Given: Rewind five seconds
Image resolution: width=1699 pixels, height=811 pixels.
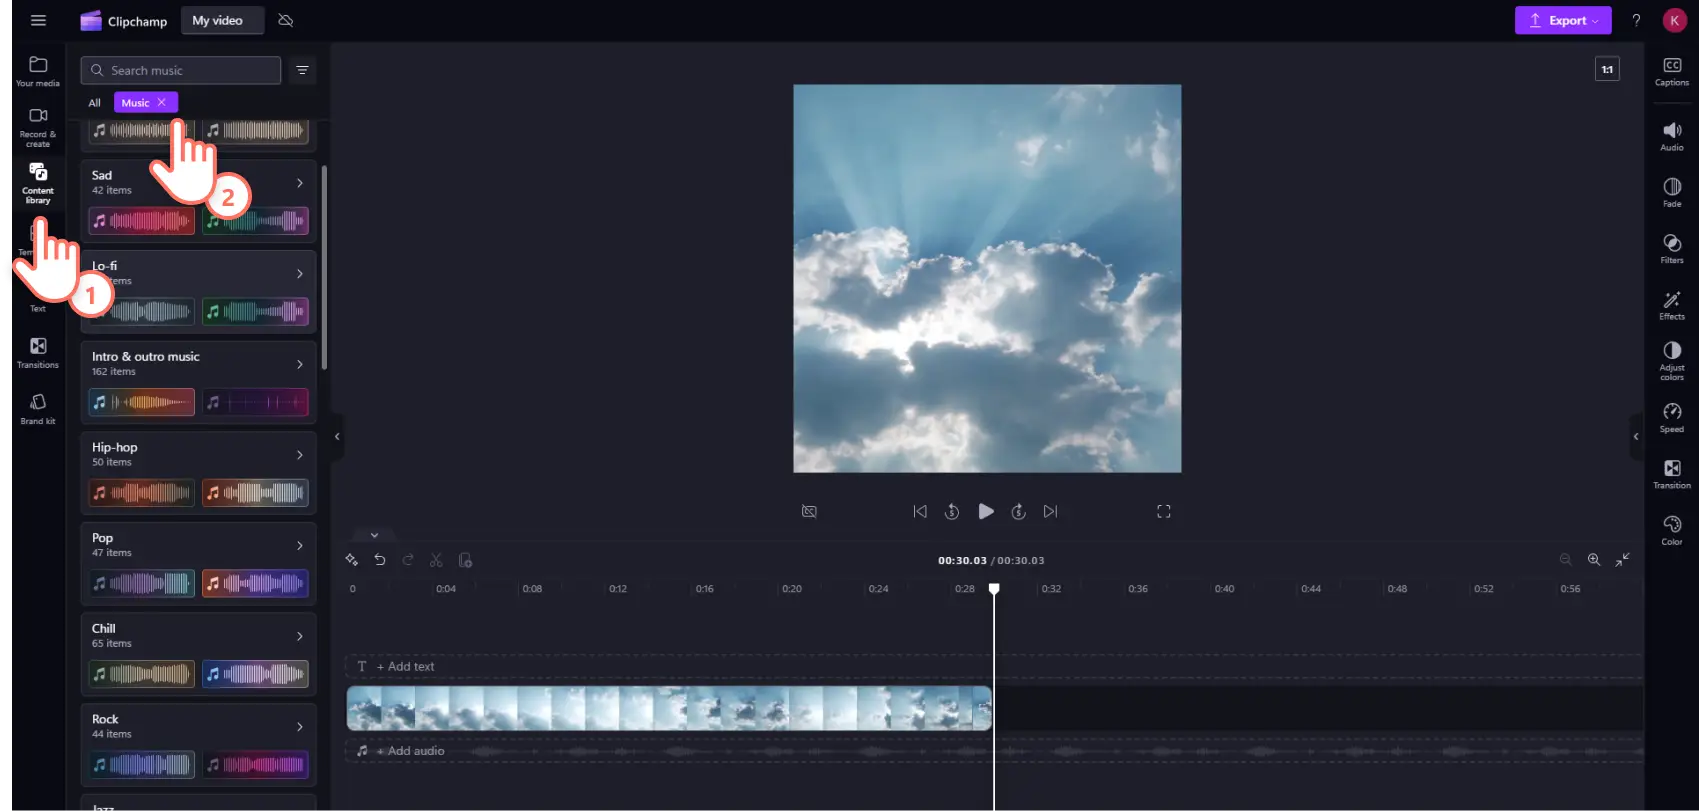Looking at the screenshot, I should click(952, 511).
